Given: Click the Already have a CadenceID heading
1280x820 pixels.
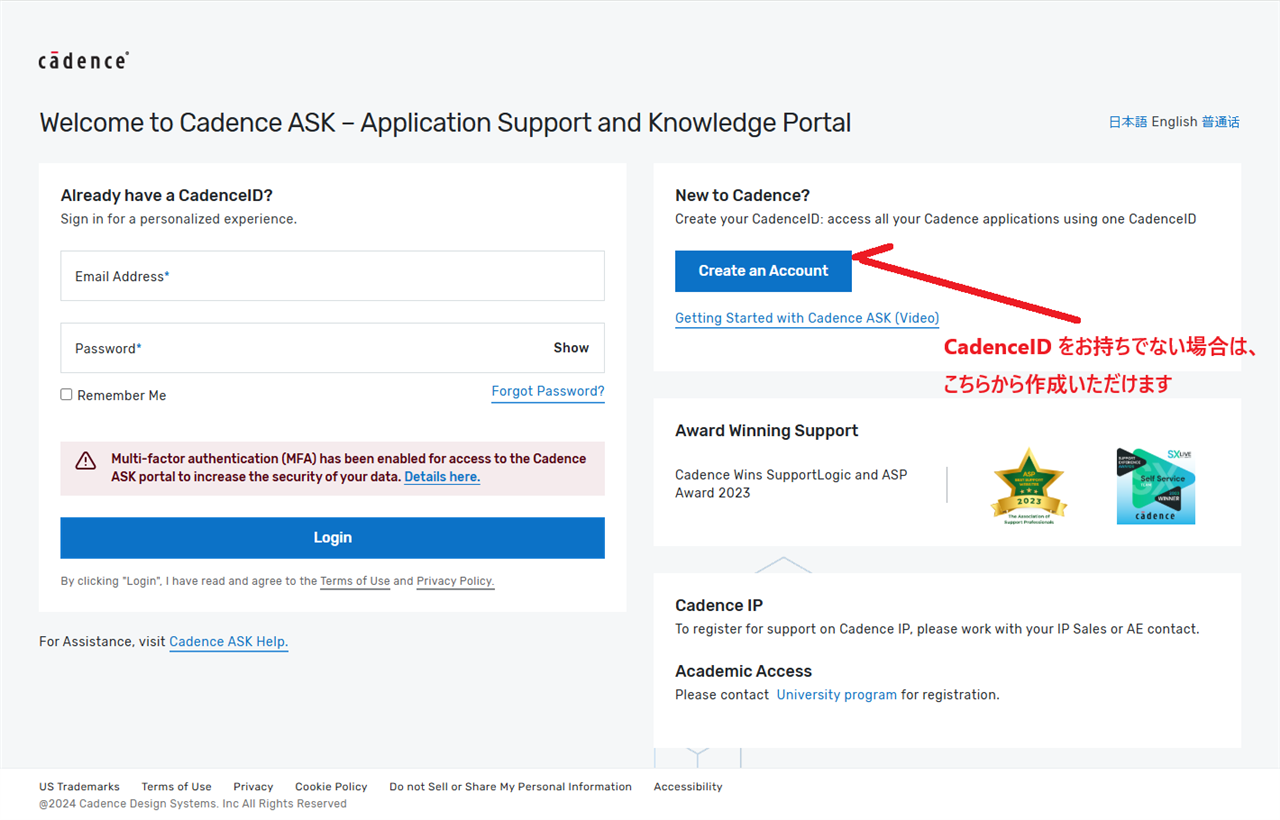Looking at the screenshot, I should (166, 196).
